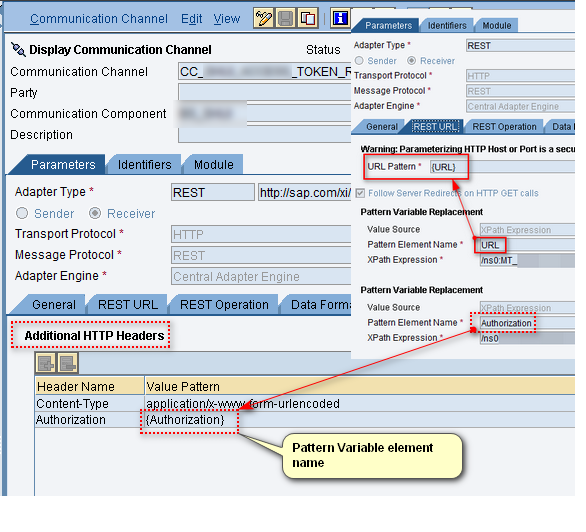Open the General sub-tab in main window
The height and width of the screenshot is (532, 586).
point(54,305)
